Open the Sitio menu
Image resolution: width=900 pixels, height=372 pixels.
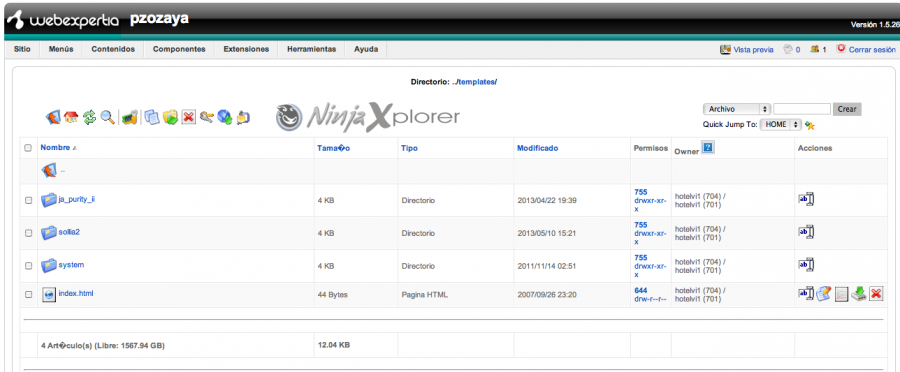click(22, 49)
